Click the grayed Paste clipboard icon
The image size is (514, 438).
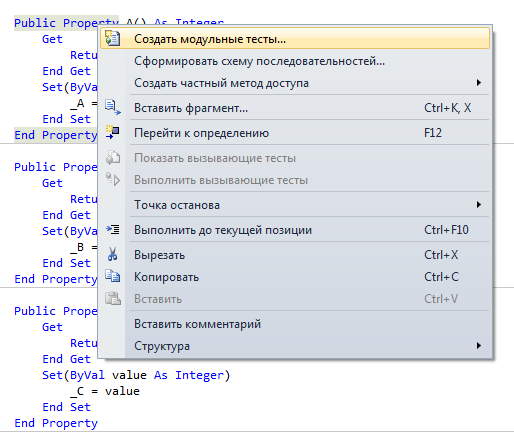coord(113,298)
